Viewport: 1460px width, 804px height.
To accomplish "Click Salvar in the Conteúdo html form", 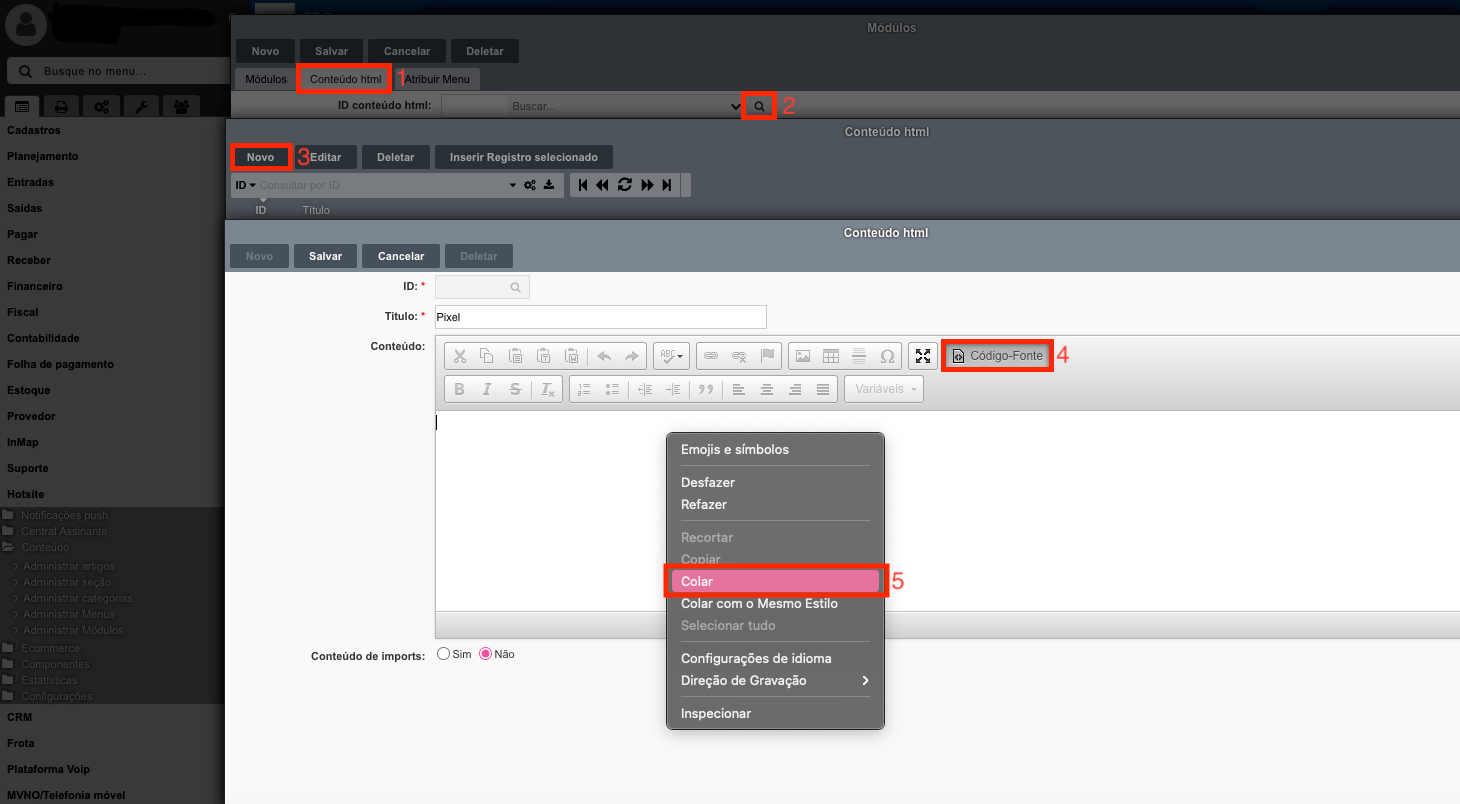I will (325, 256).
